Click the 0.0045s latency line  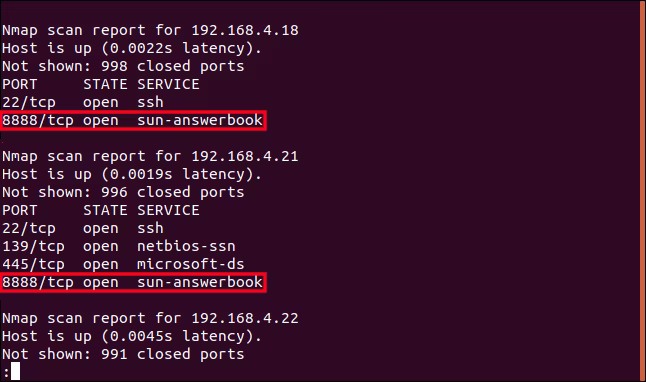point(132,336)
